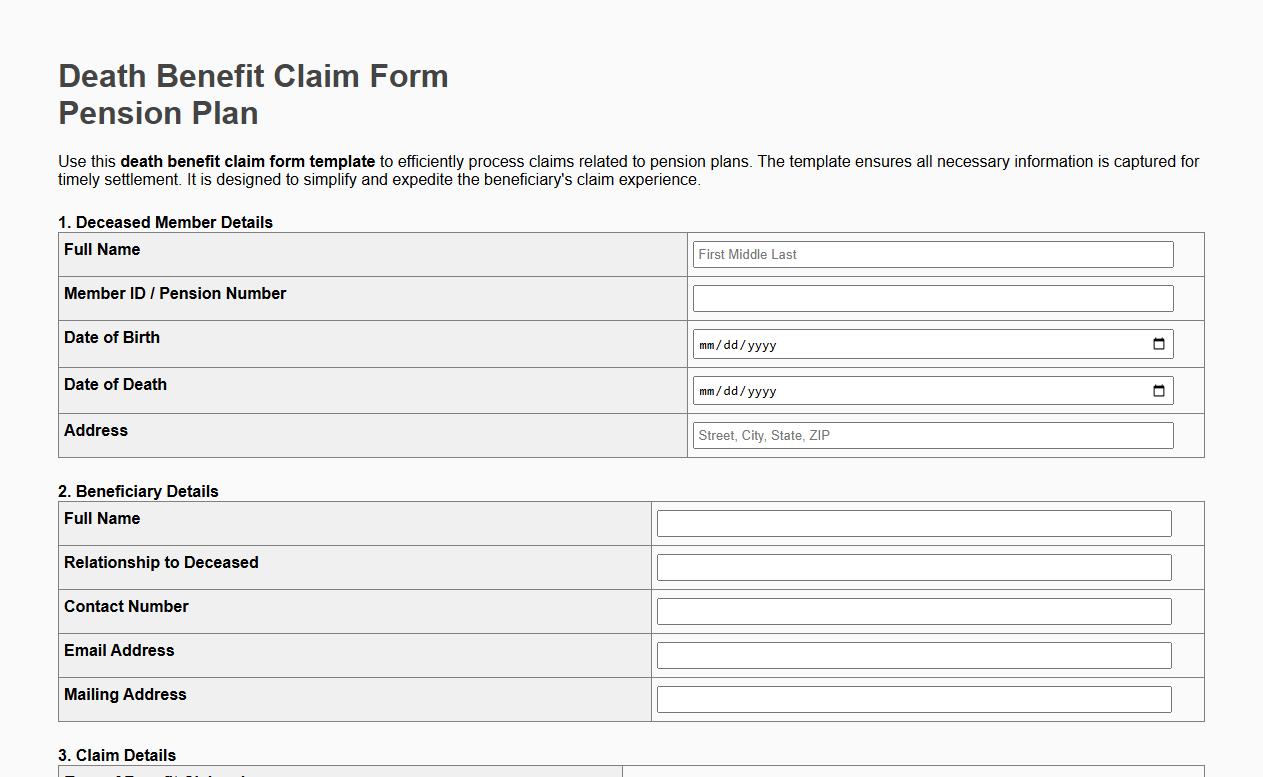Click the First Middle Last placeholder field
The width and height of the screenshot is (1263, 777).
(930, 254)
